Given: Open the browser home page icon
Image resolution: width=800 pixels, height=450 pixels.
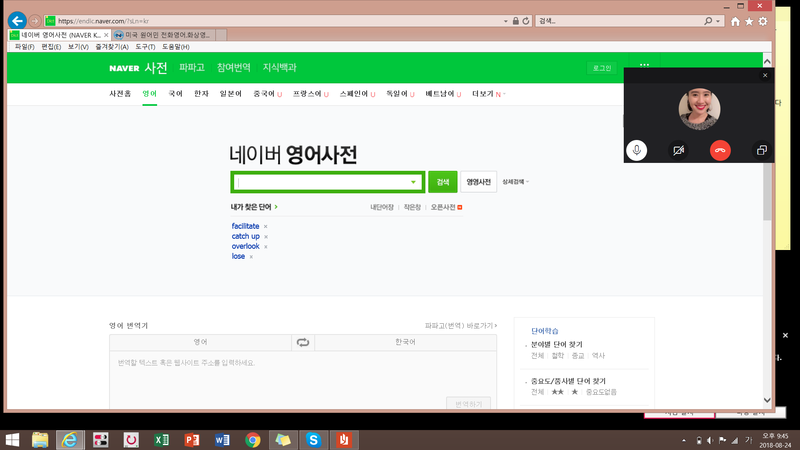Looking at the screenshot, I should [735, 21].
